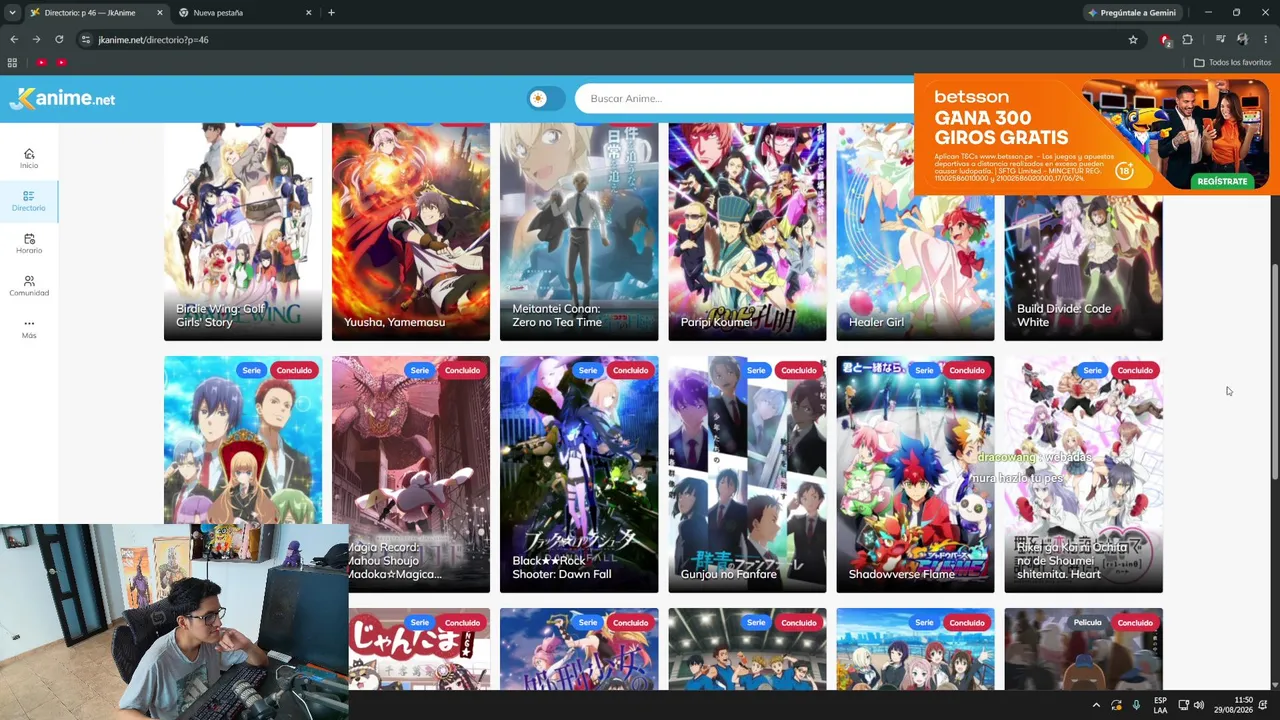Screen dimensions: 1280x720
Task: Open the Inicio home page in sidebar
Action: pyautogui.click(x=29, y=158)
